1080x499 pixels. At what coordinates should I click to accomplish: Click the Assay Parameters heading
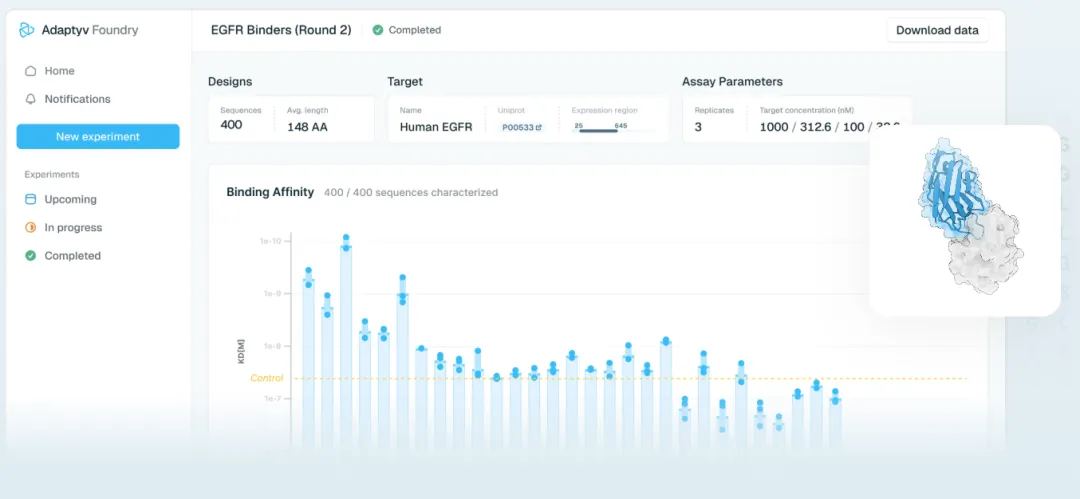(732, 81)
